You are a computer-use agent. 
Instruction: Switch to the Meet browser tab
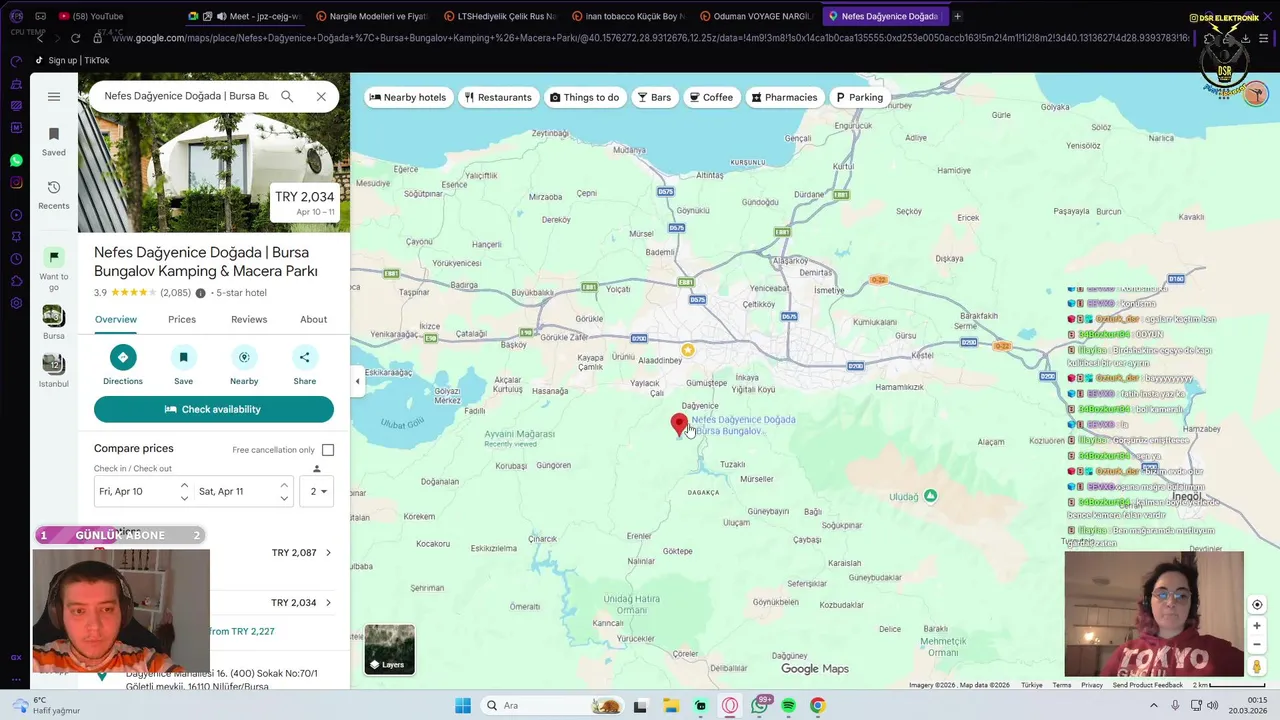pyautogui.click(x=245, y=16)
